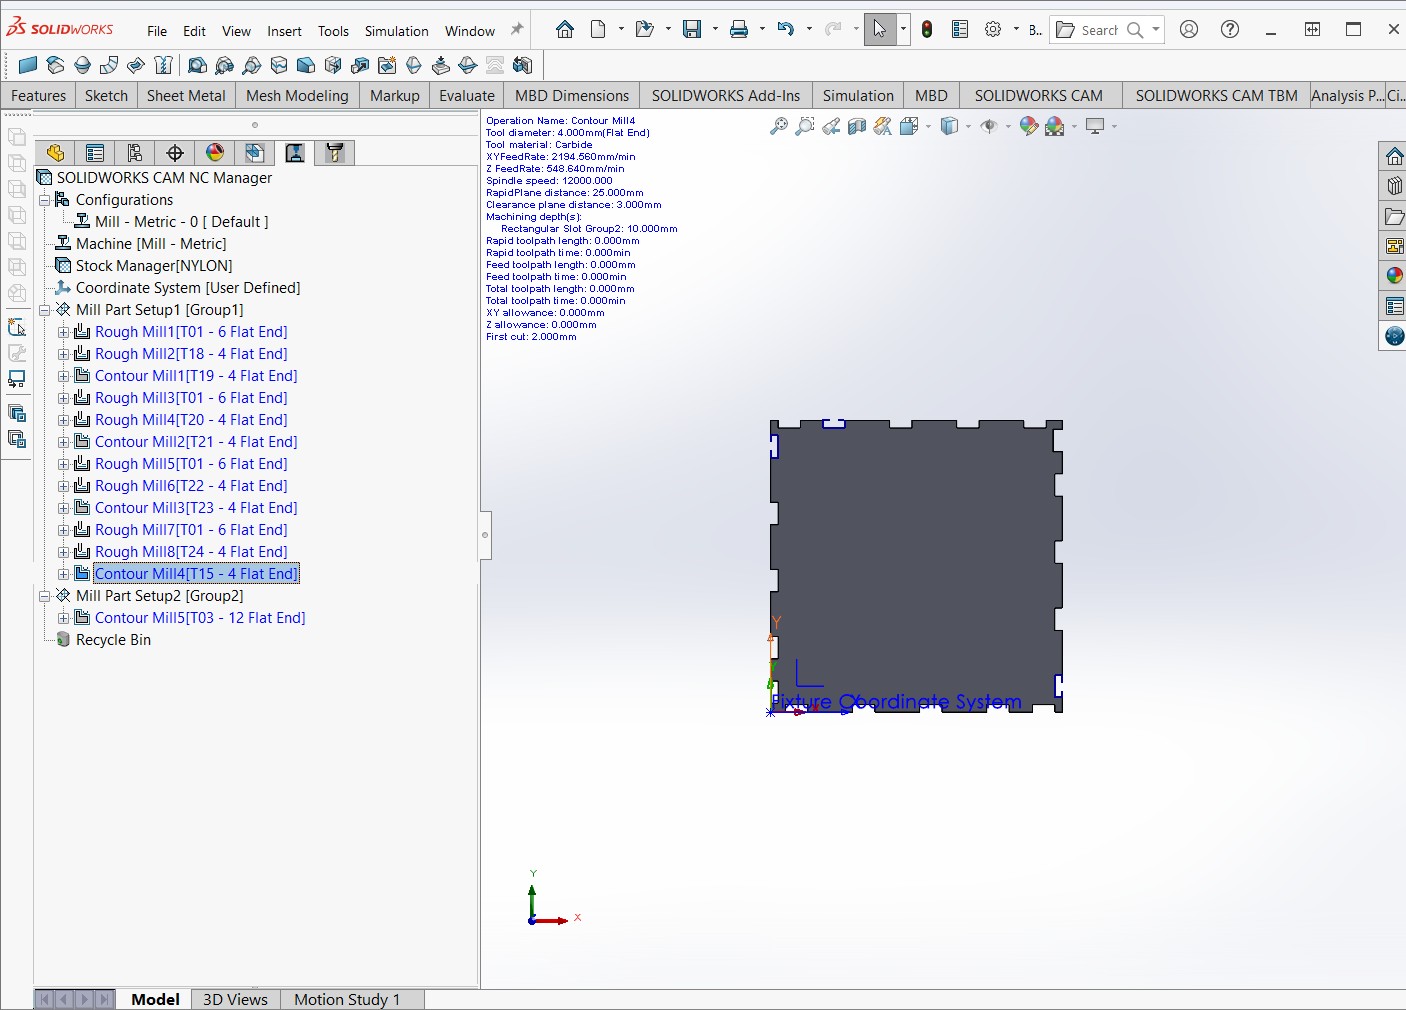The width and height of the screenshot is (1406, 1010).
Task: Click the Hide/Show Items eye icon
Action: tap(990, 126)
